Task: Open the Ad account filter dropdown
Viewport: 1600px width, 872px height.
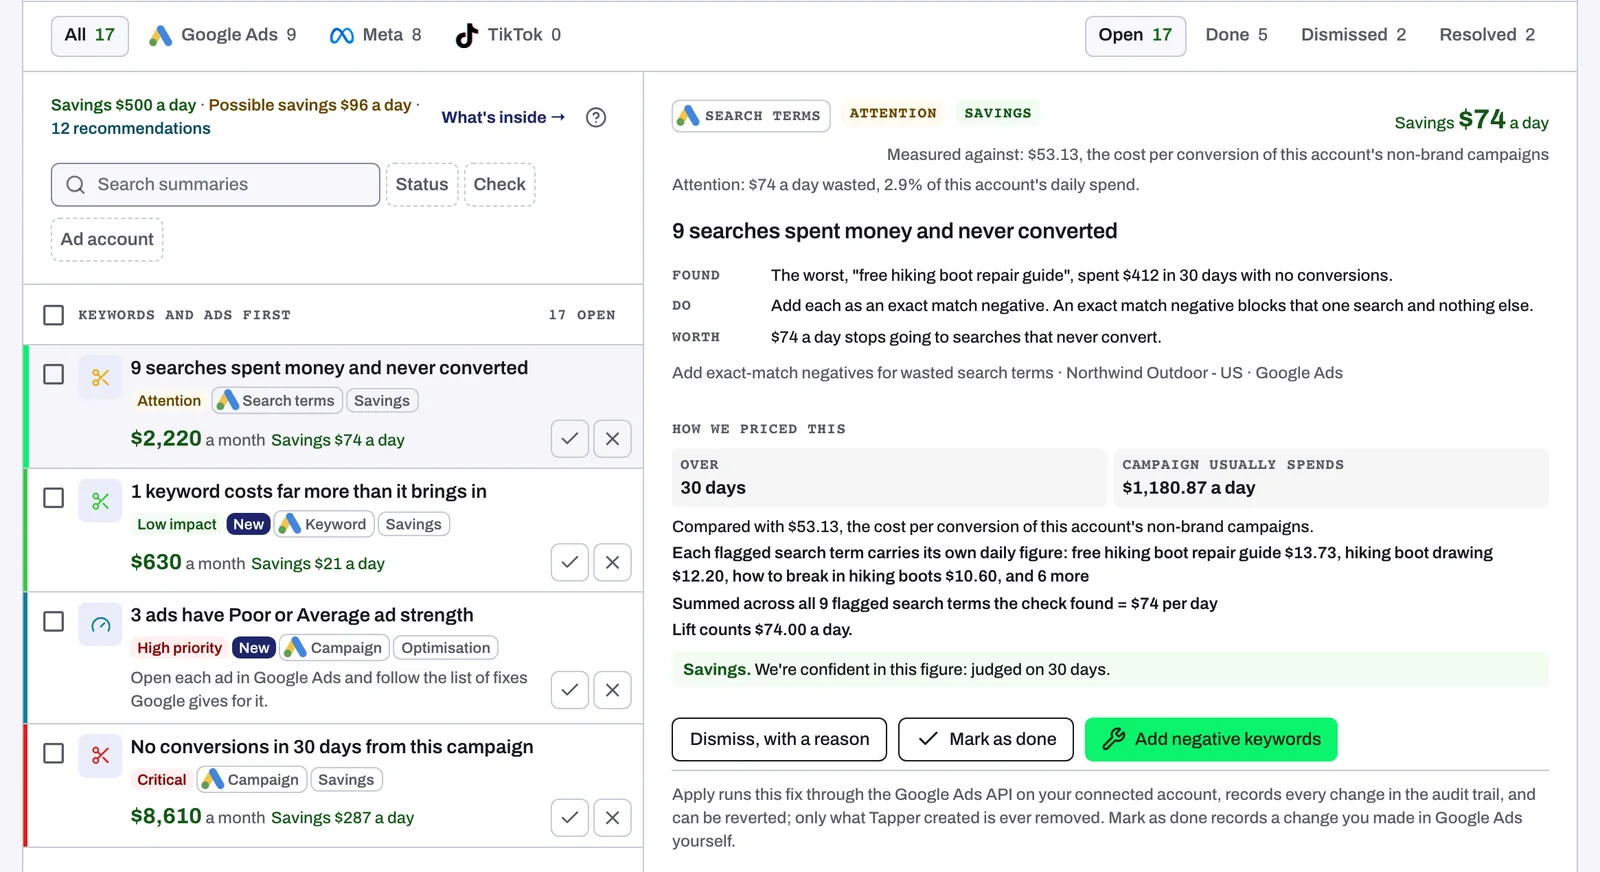Action: point(107,240)
